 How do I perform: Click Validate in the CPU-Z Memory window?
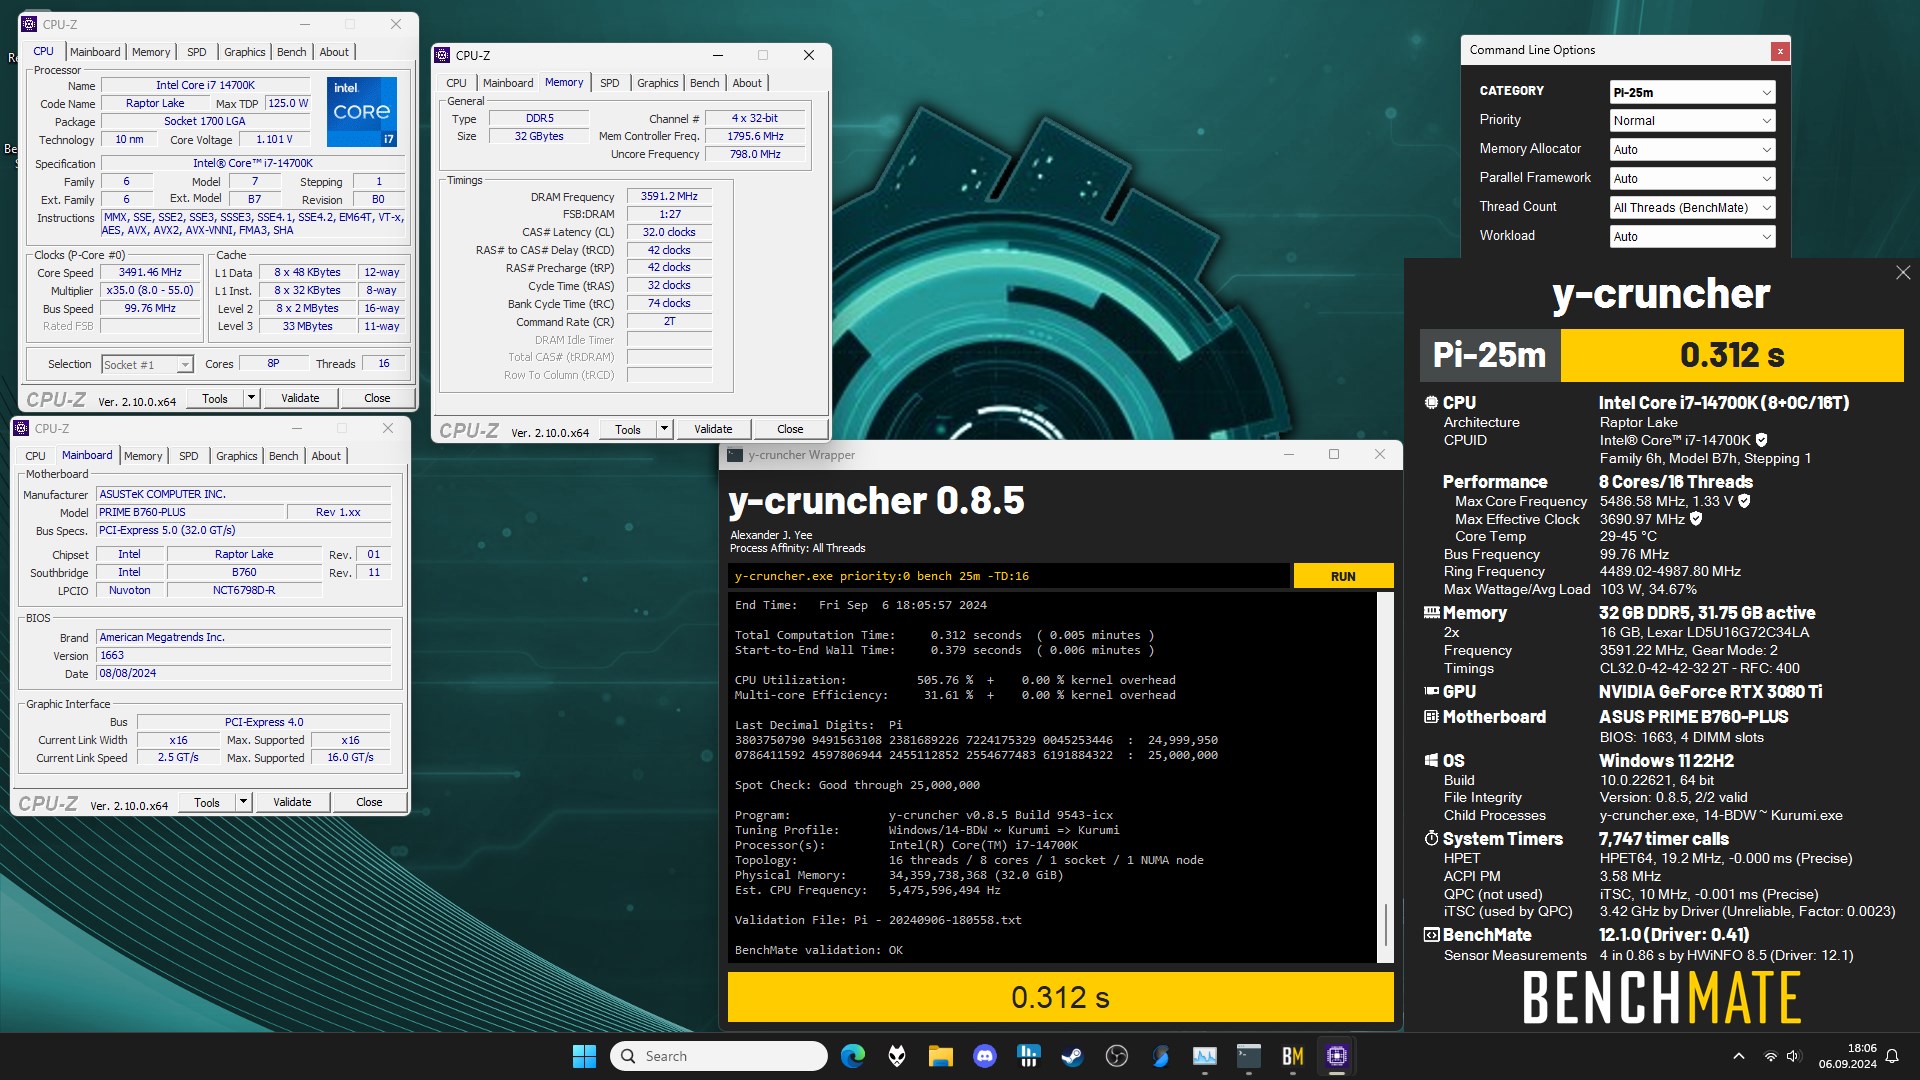(713, 429)
